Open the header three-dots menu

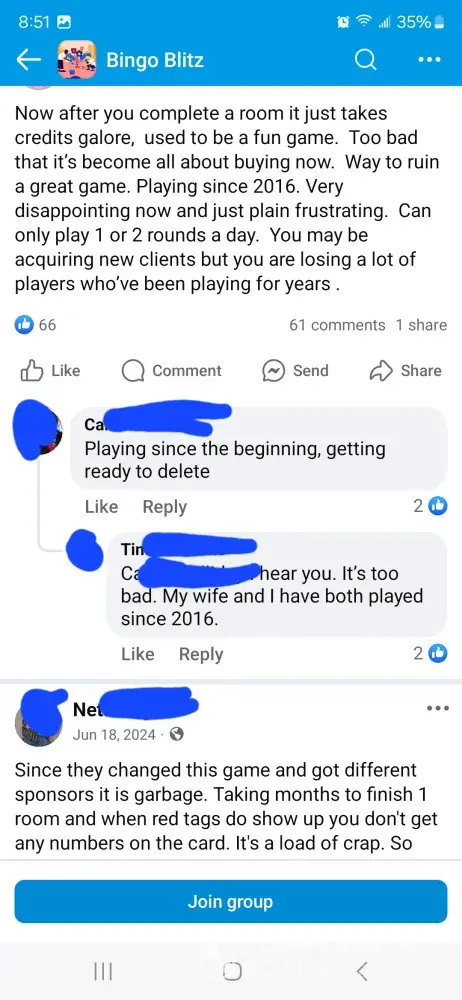pyautogui.click(x=429, y=60)
